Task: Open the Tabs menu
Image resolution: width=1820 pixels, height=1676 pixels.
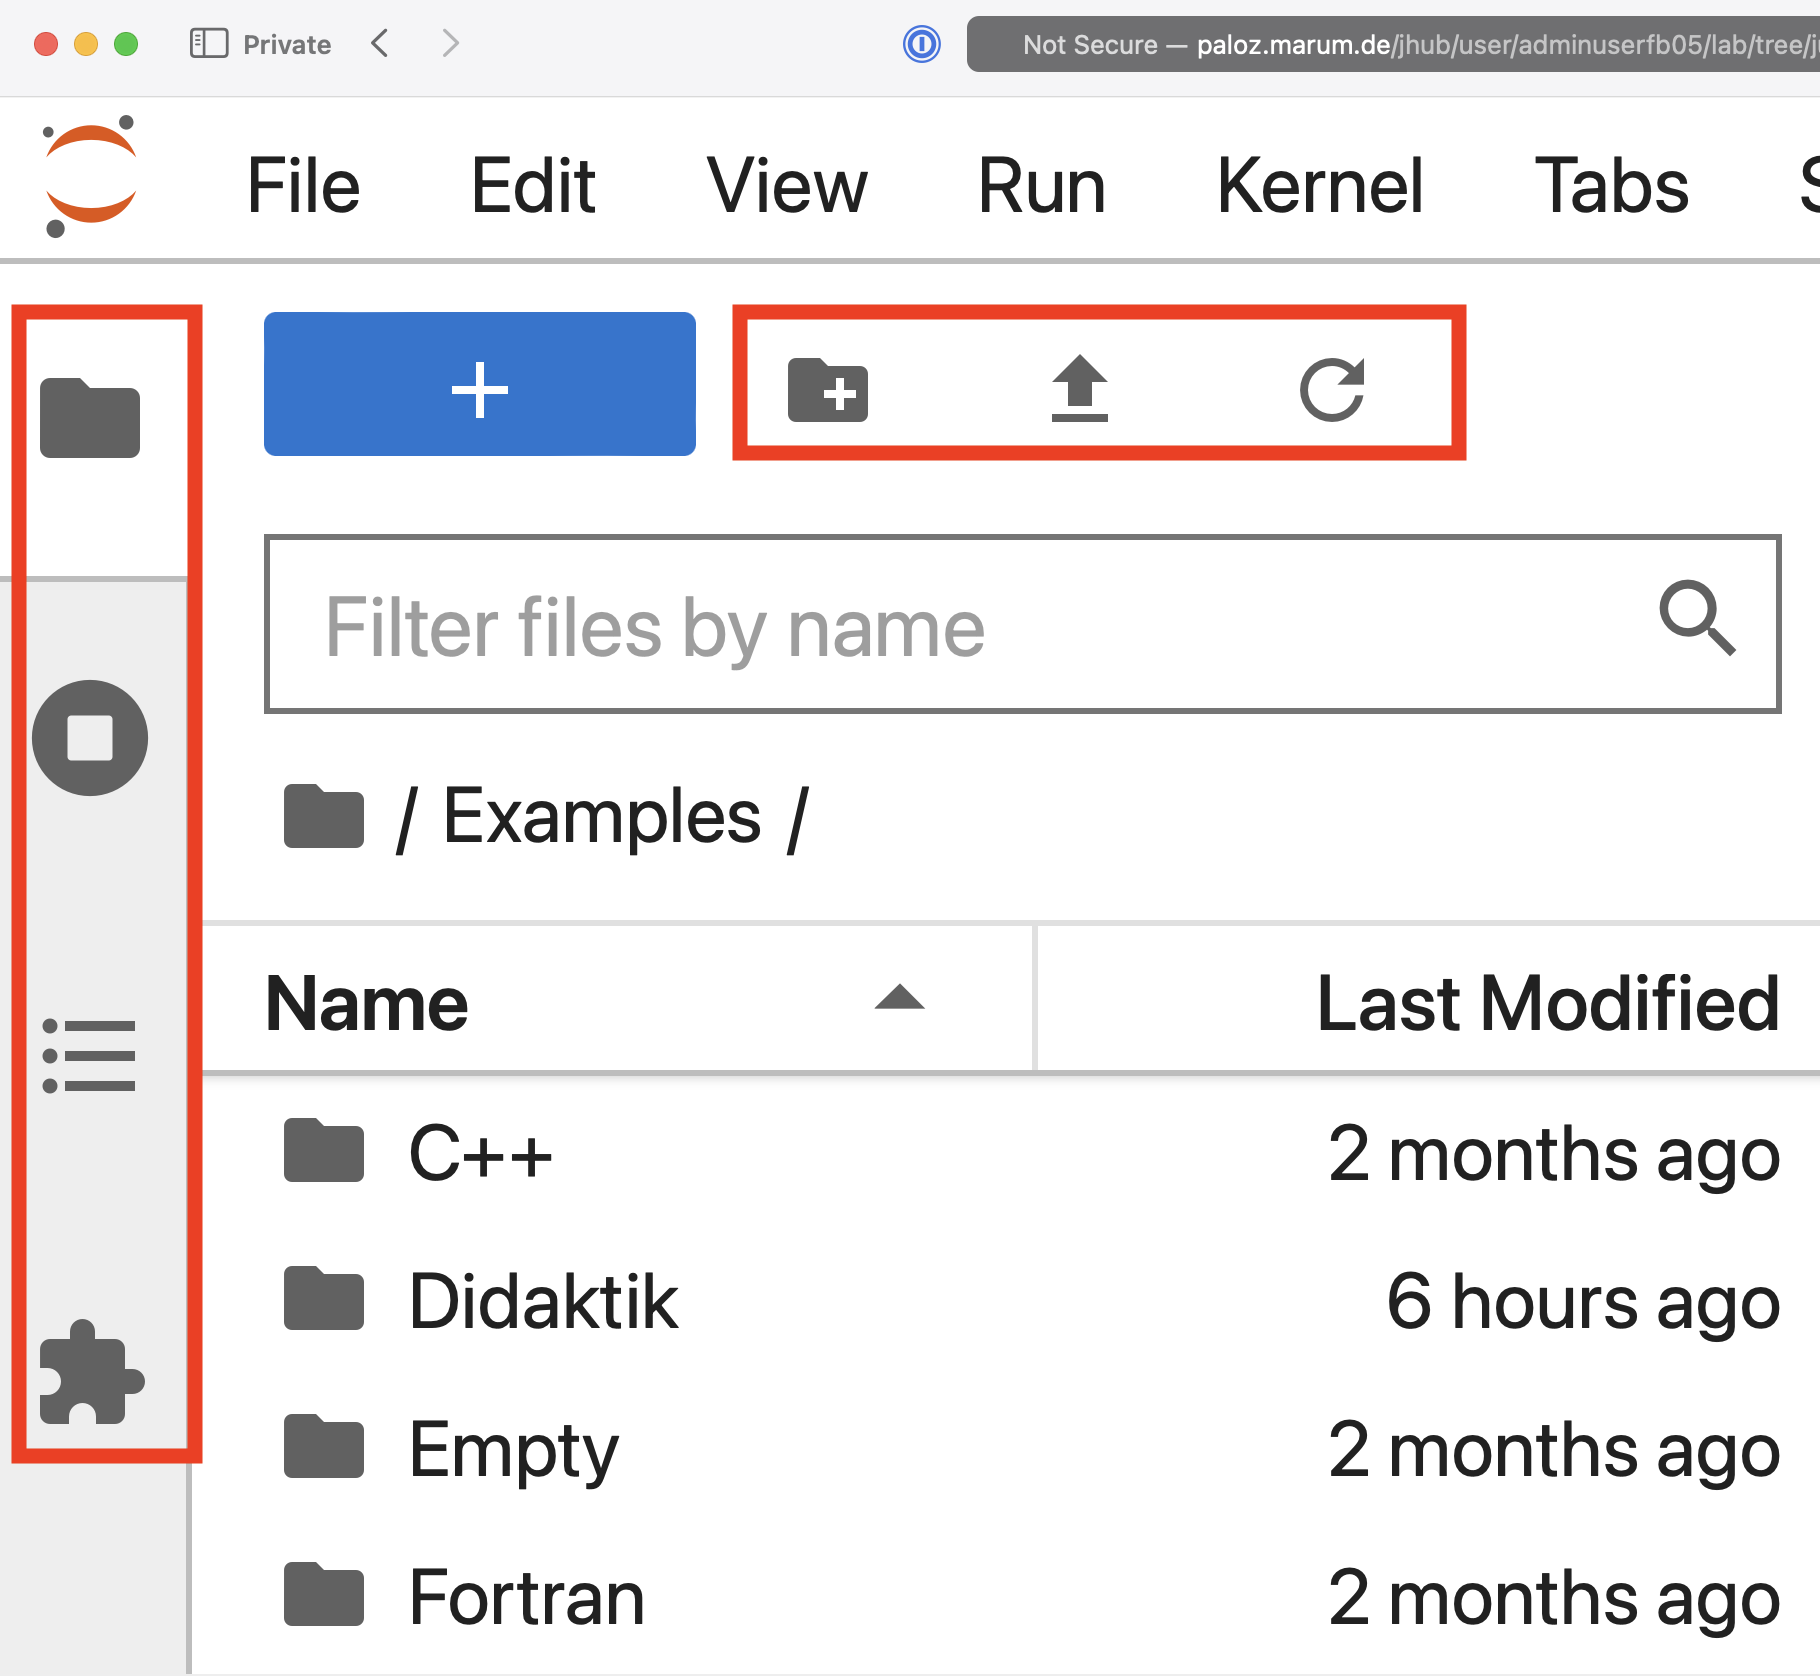Action: (1611, 185)
